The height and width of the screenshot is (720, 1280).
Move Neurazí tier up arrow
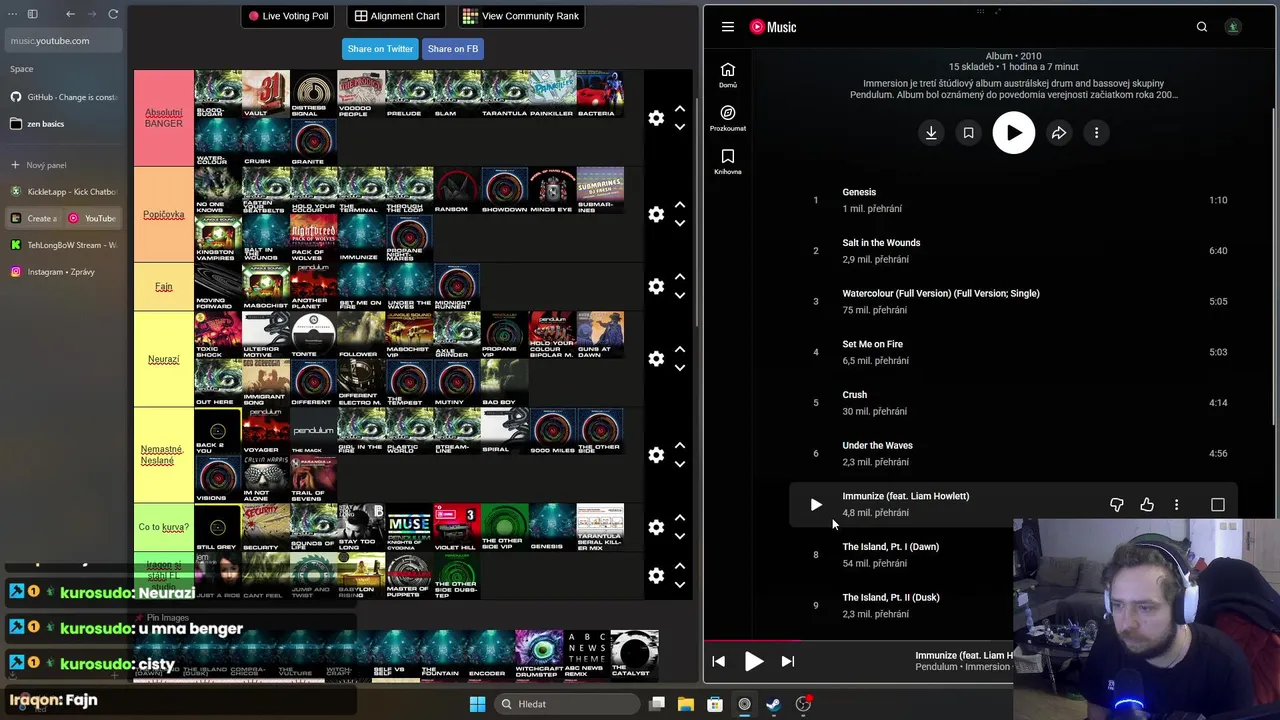(680, 349)
